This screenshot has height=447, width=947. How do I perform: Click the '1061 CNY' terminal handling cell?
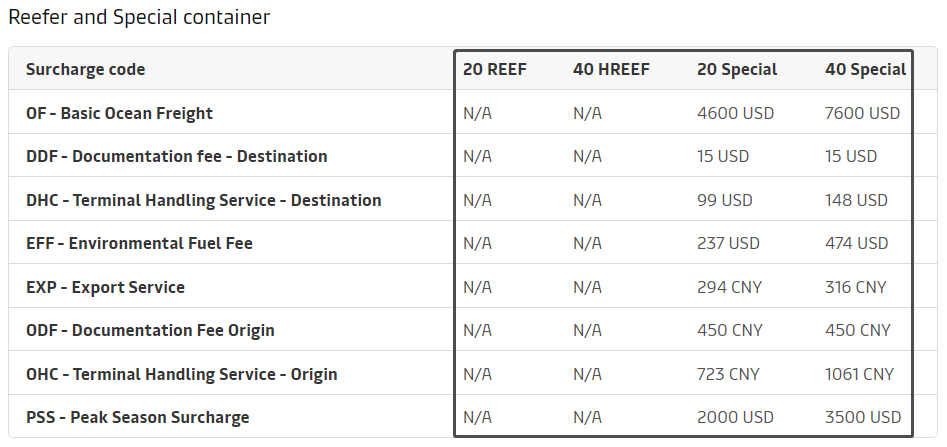pos(859,375)
